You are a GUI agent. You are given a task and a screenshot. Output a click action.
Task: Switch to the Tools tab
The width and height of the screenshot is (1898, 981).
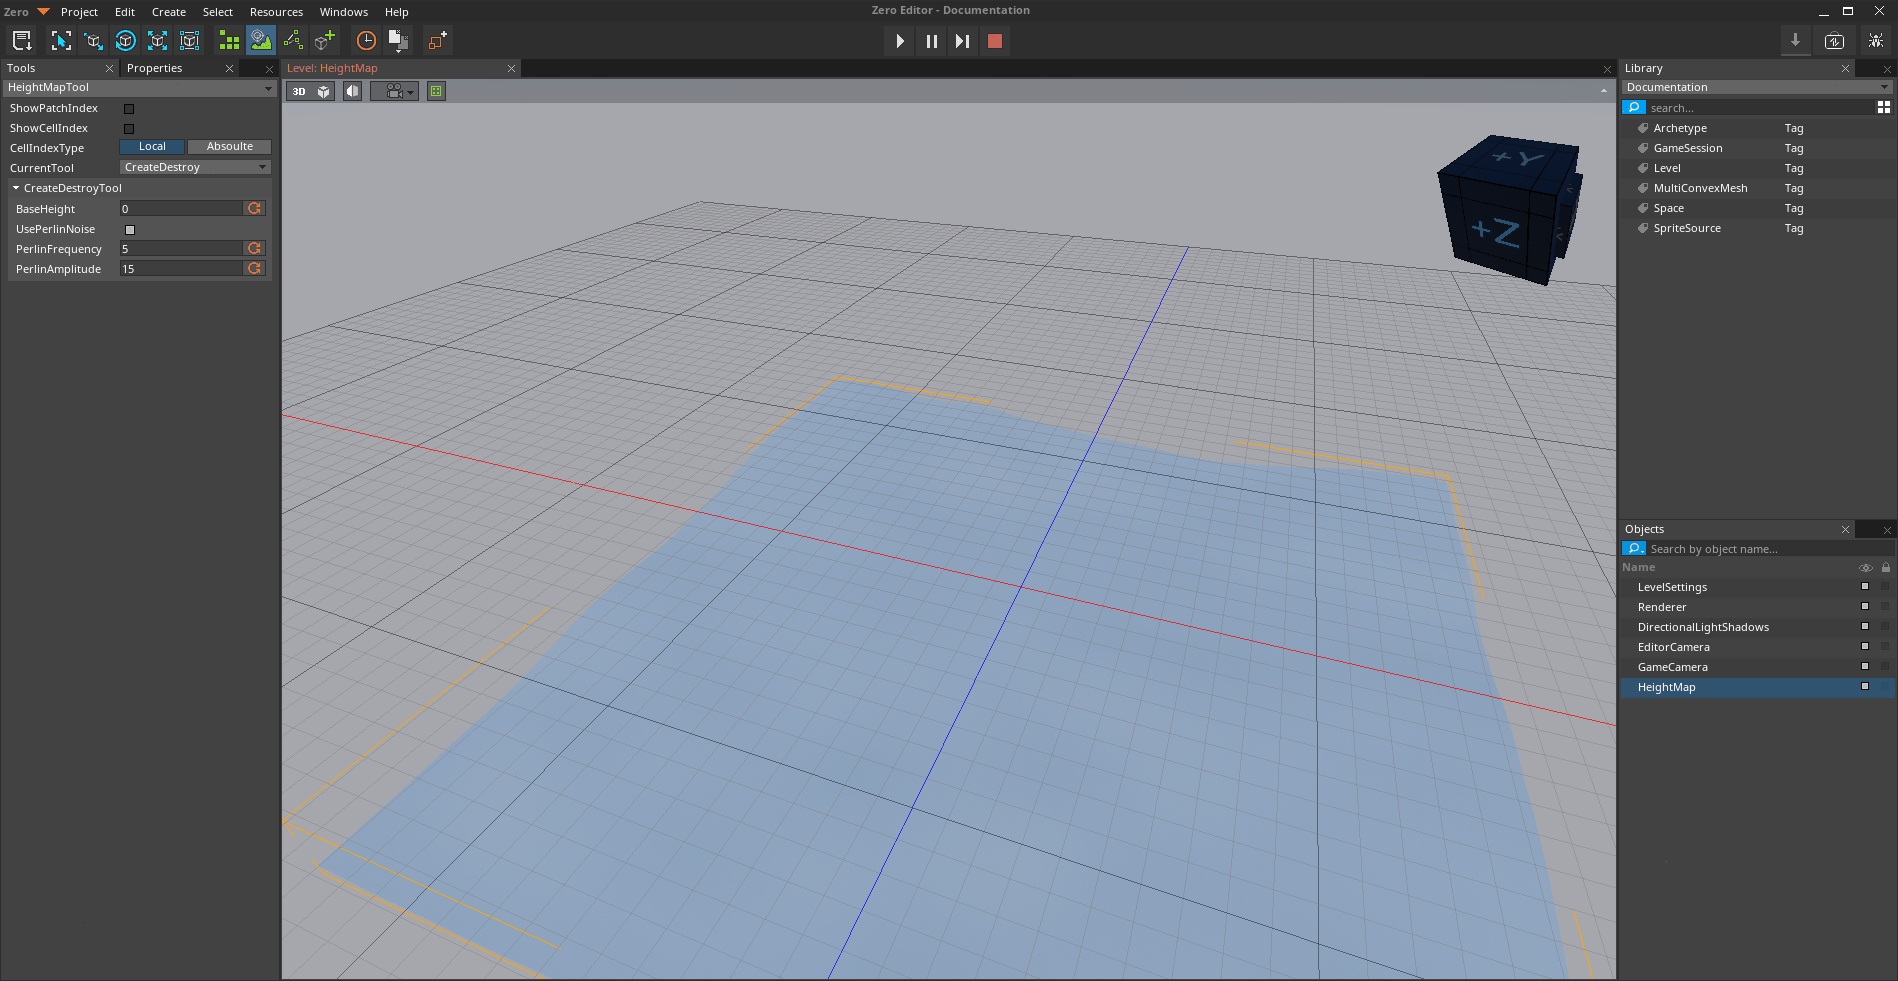21,68
